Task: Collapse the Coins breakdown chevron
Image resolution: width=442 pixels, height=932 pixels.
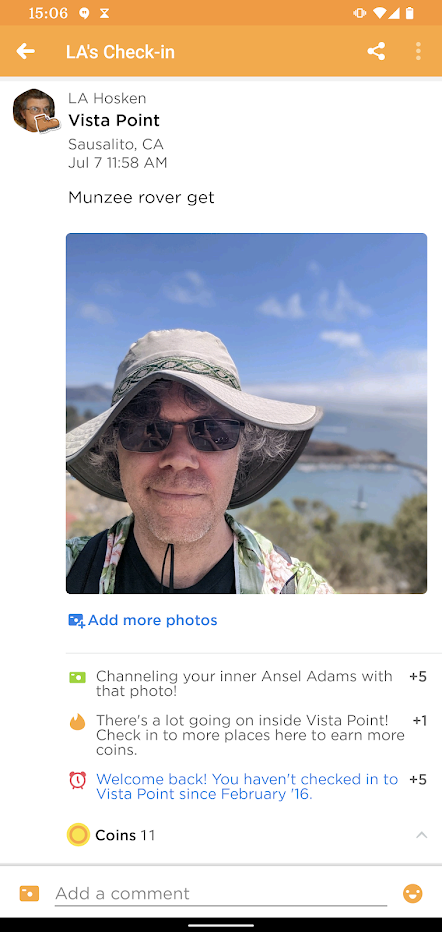Action: pyautogui.click(x=421, y=835)
